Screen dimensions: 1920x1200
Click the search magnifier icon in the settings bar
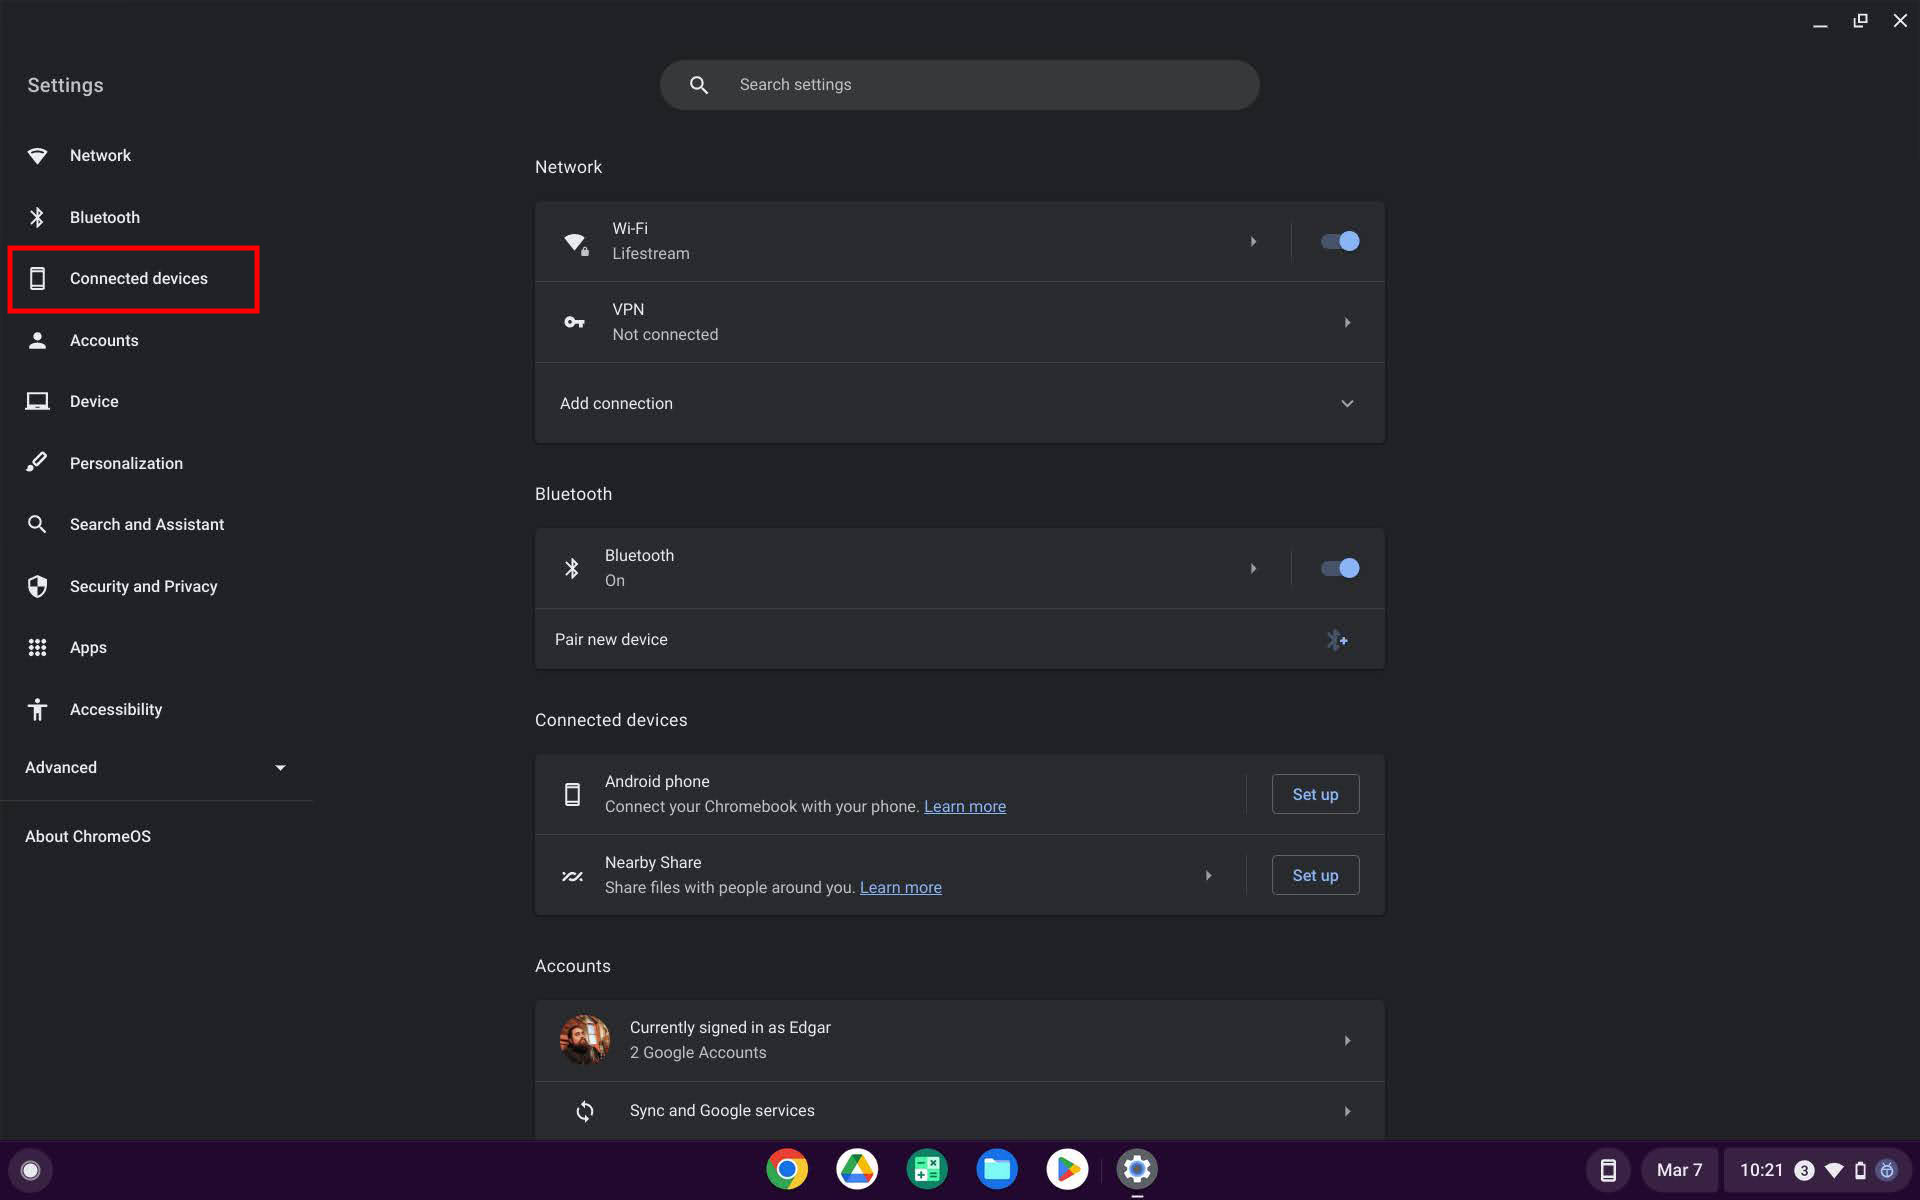coord(699,85)
